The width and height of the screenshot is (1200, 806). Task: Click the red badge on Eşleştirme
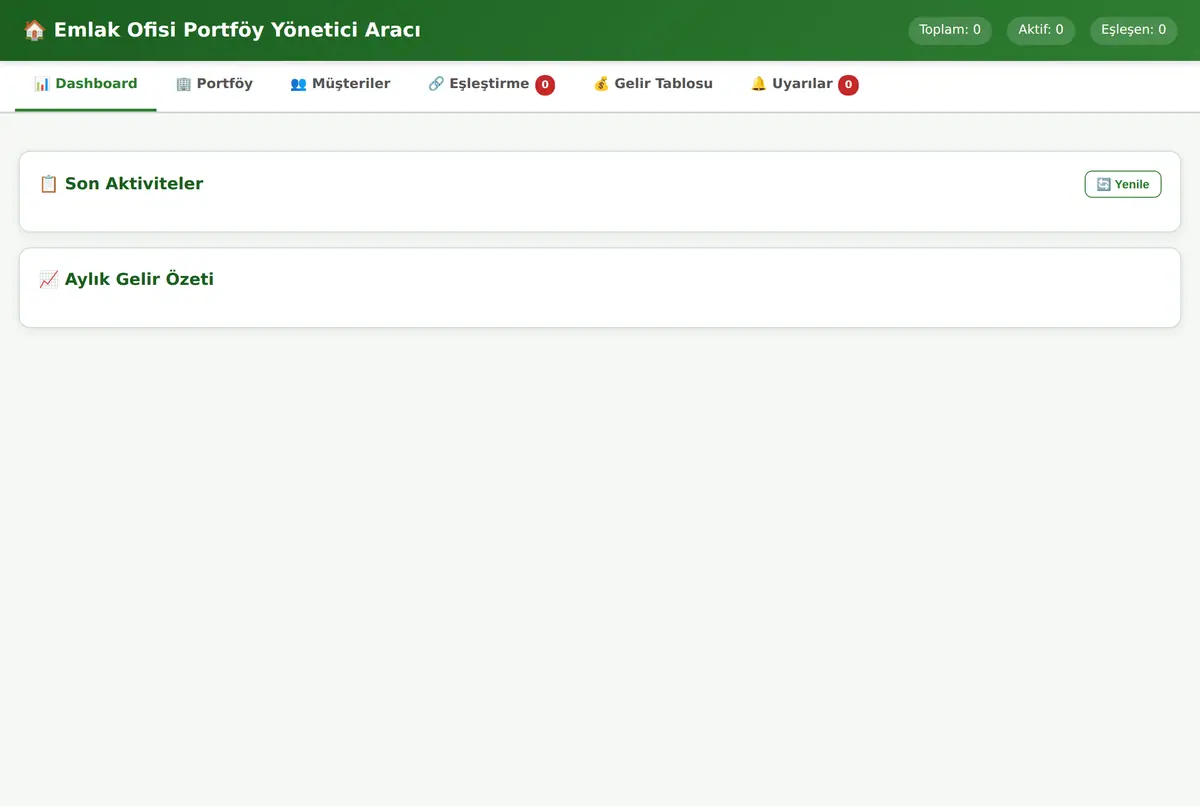(x=545, y=85)
